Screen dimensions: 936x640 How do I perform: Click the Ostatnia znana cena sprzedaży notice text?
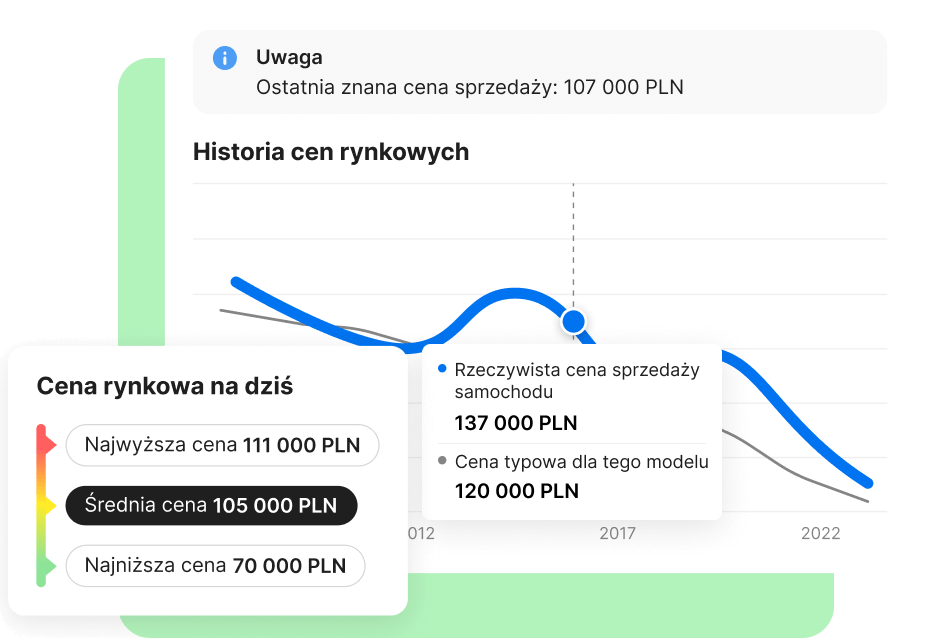click(x=469, y=87)
